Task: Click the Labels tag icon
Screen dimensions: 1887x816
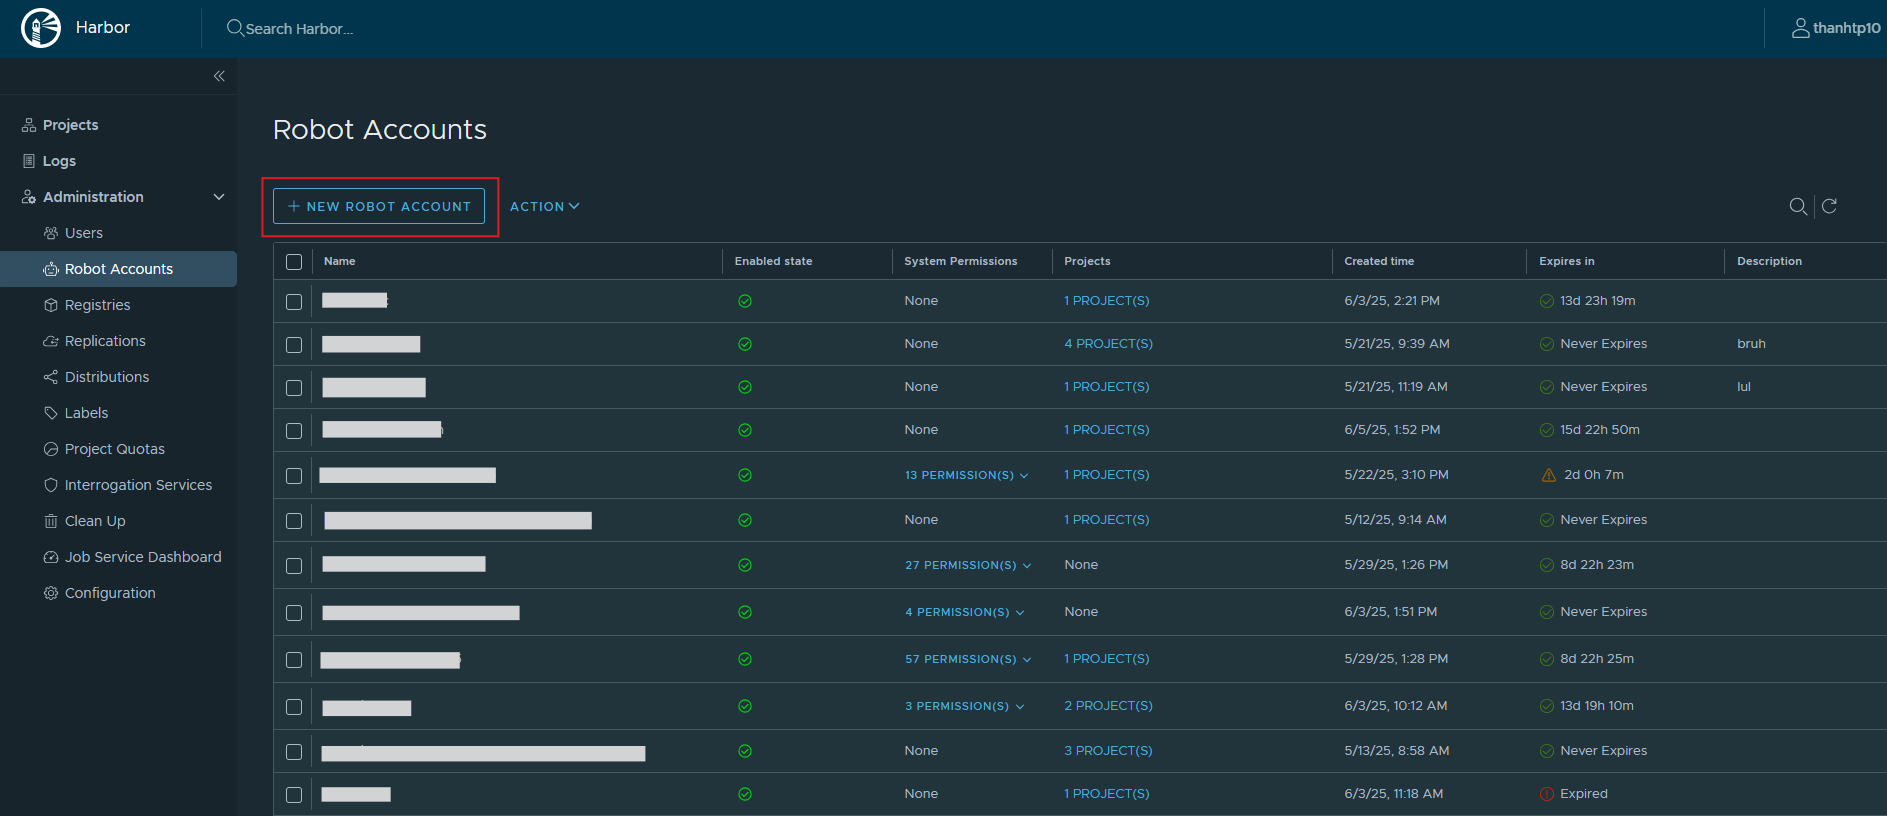Action: tap(51, 413)
